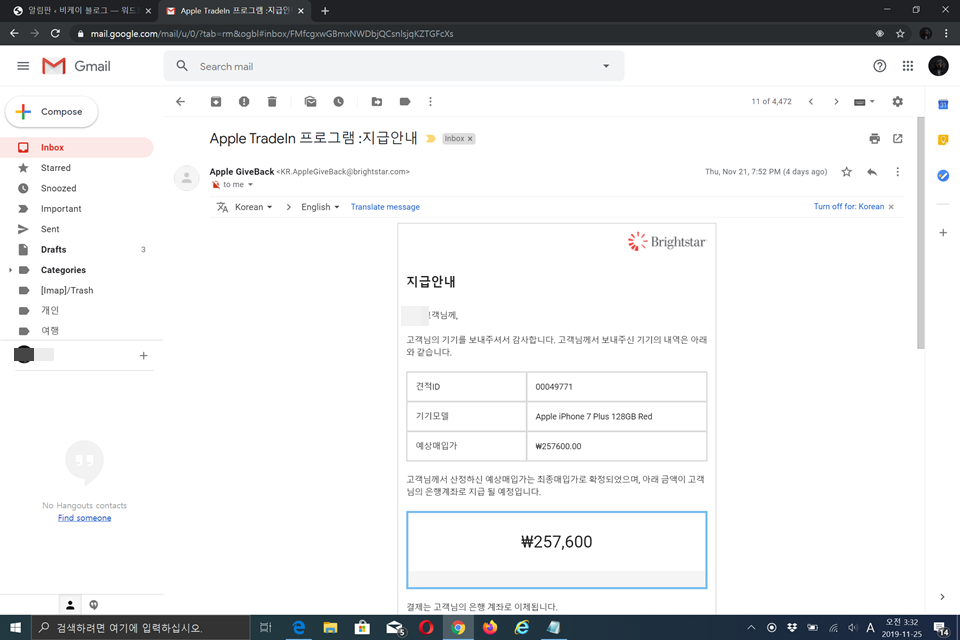
Task: Get add-ons with plus icon
Action: [x=943, y=233]
